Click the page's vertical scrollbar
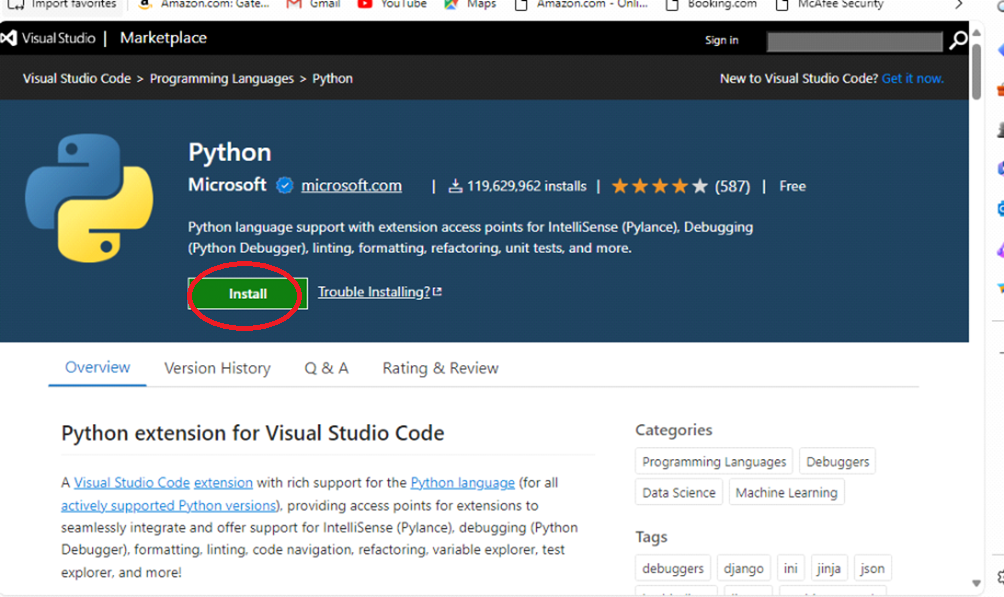1004x597 pixels. [976, 300]
